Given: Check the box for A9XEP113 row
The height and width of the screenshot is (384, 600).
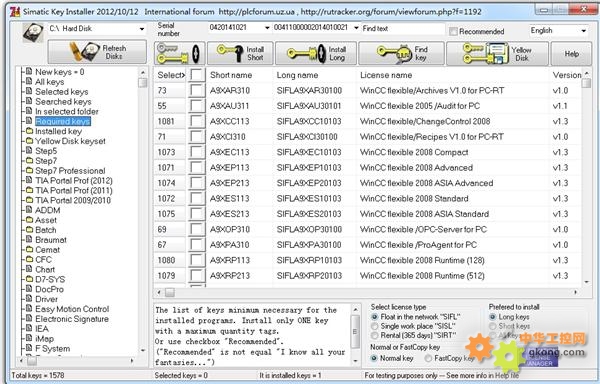Looking at the screenshot, I should (x=197, y=168).
